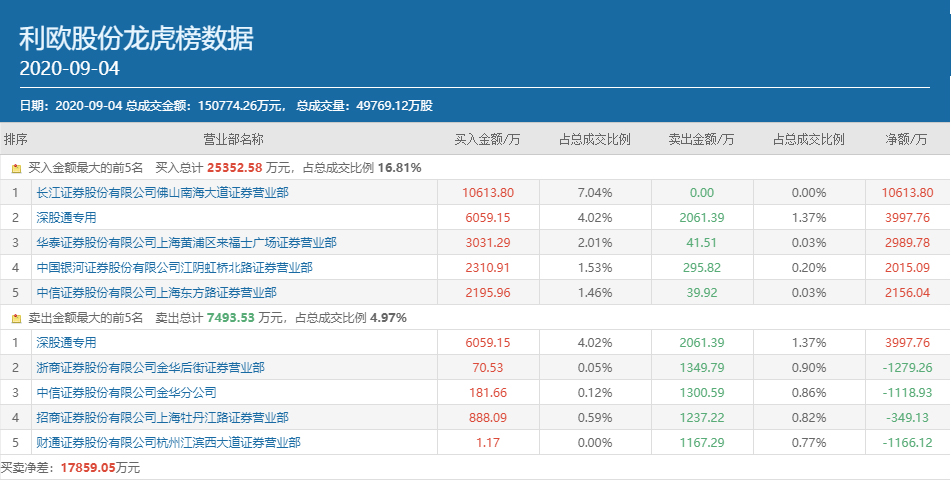The width and height of the screenshot is (951, 483).
Task: Click the -1166.12 net amount cell
Action: pyautogui.click(x=907, y=442)
